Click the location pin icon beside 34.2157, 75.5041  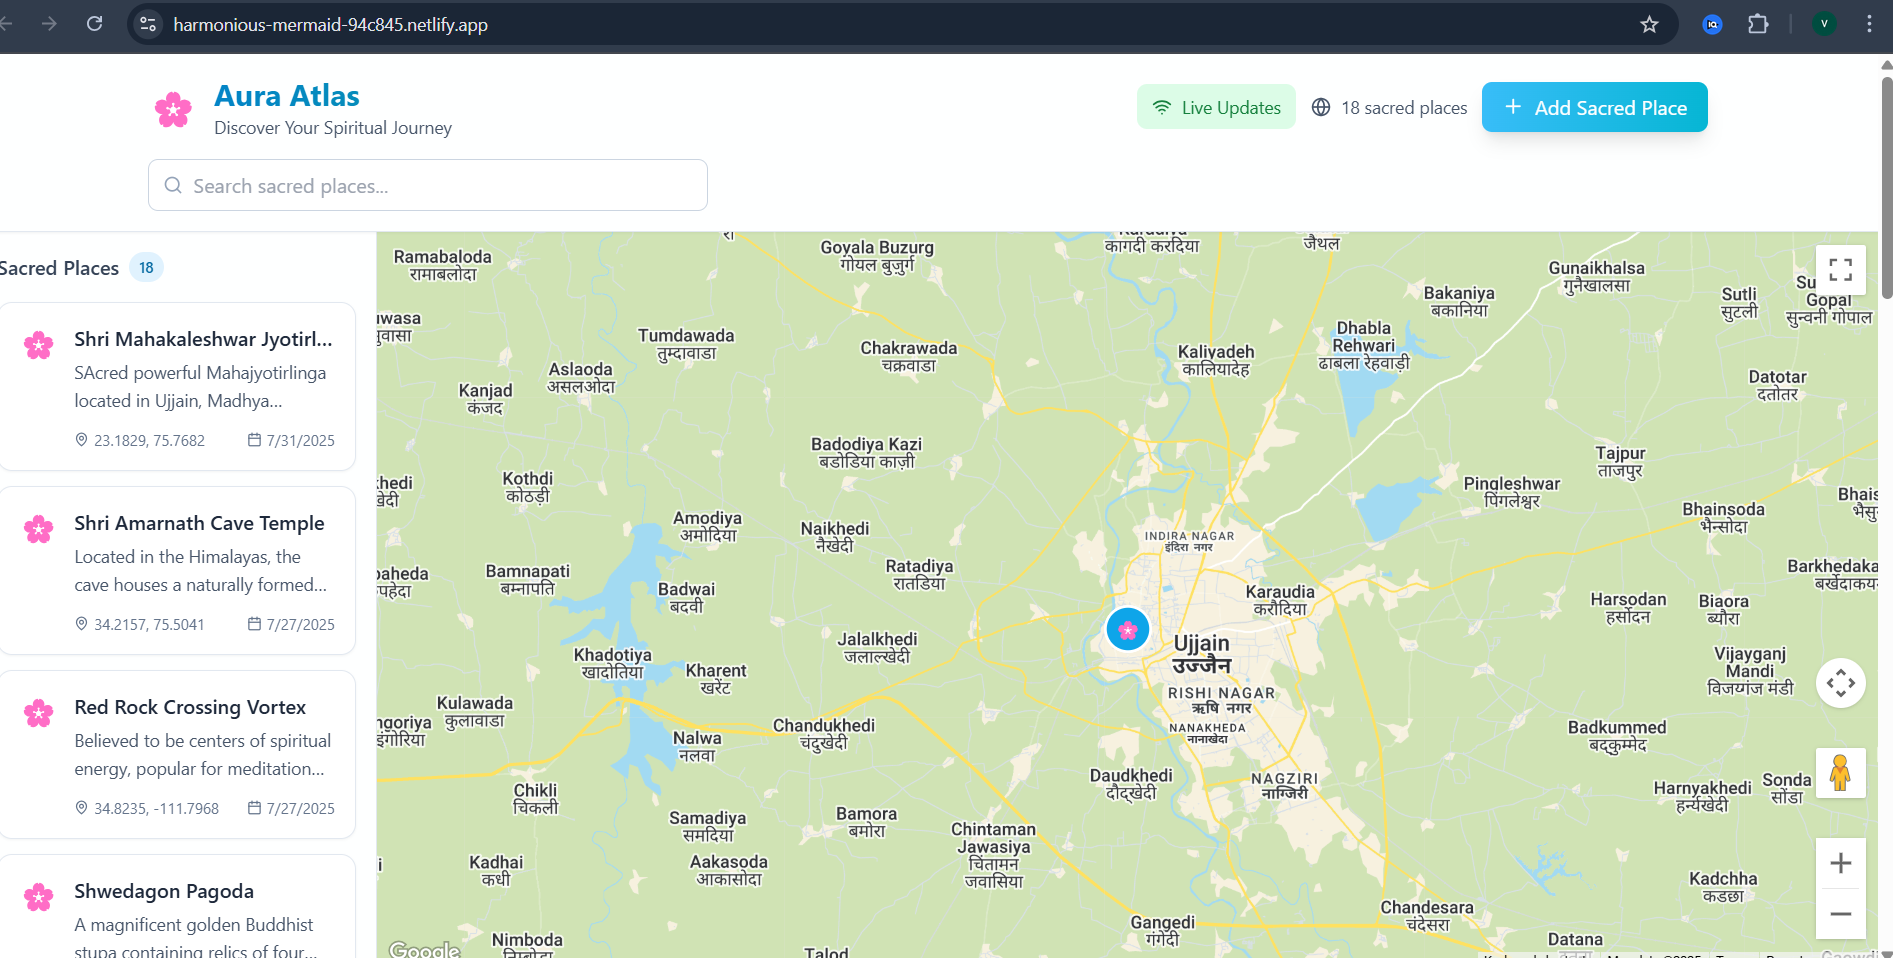[82, 624]
